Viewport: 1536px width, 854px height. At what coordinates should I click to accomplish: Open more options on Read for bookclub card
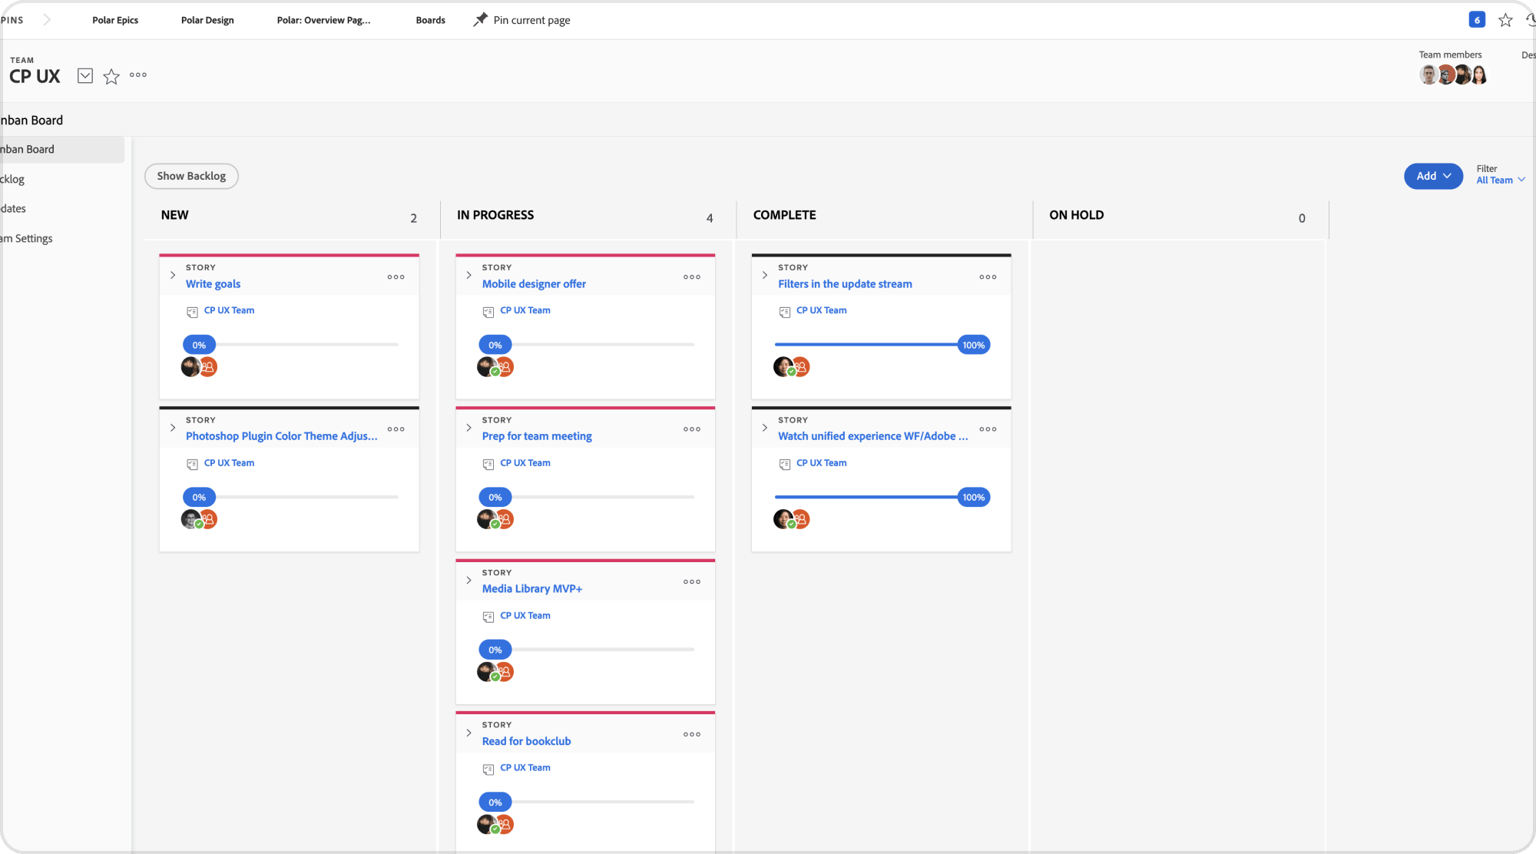click(692, 734)
